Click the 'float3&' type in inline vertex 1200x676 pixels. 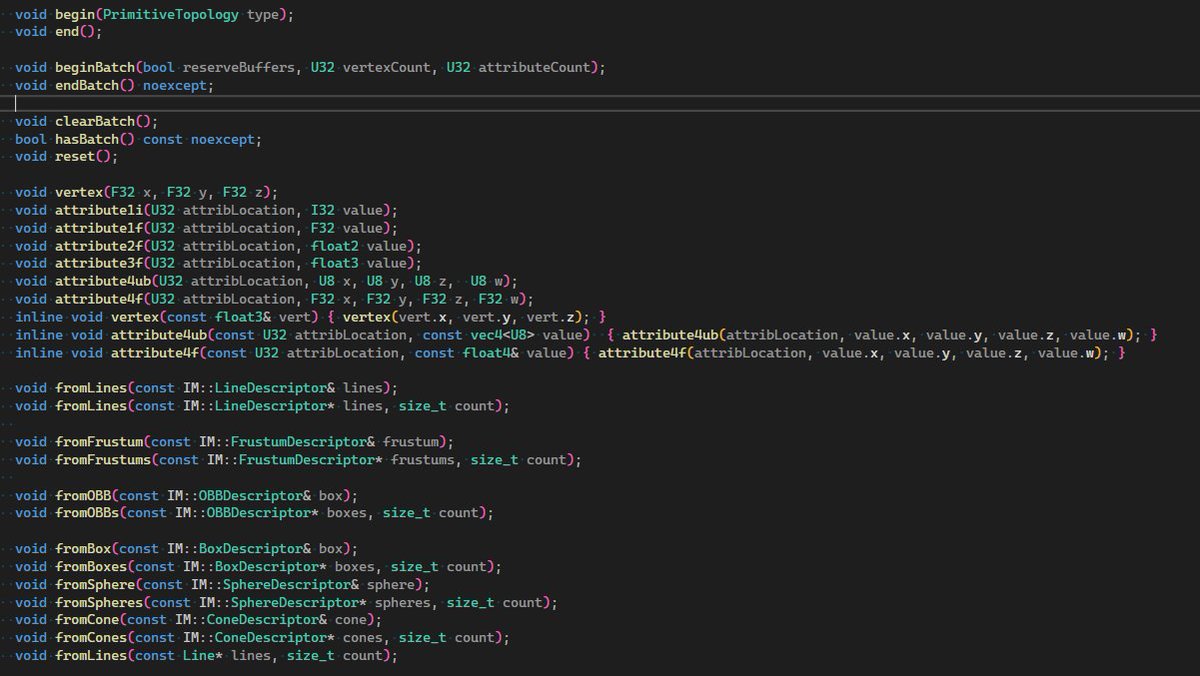(242, 317)
